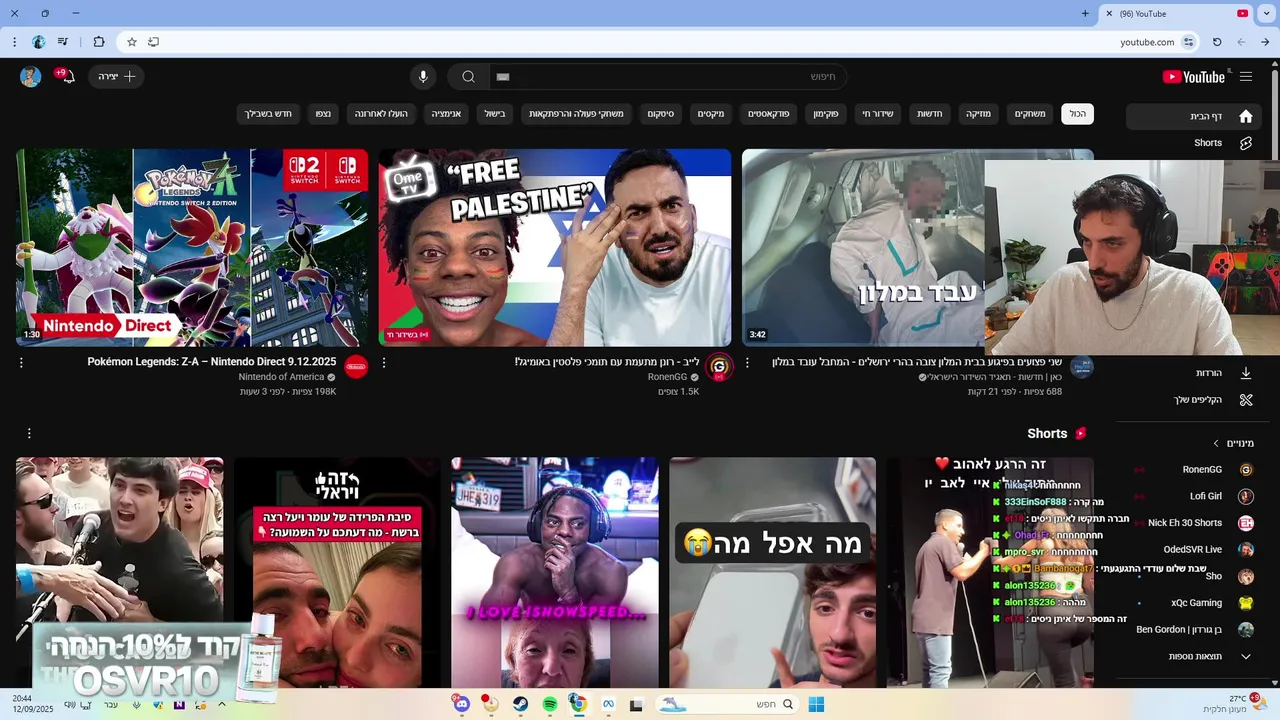Bookmark this page with the star
The width and height of the screenshot is (1280, 720).
(x=131, y=42)
